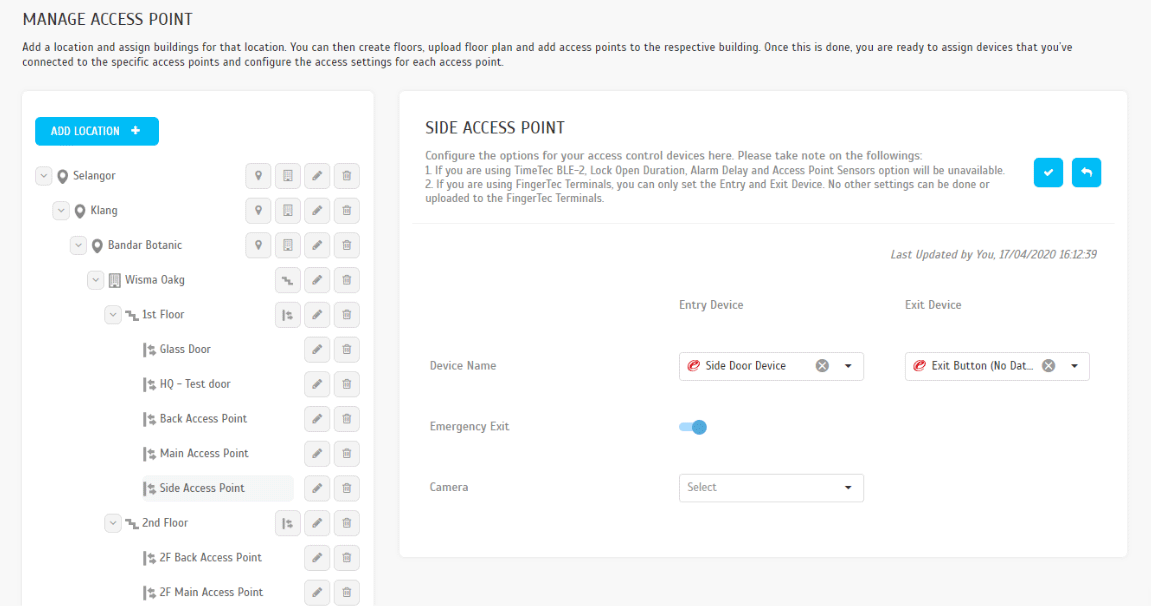Viewport: 1151px width, 608px height.
Task: Add sub-location pin icon for Klang
Action: point(258,211)
